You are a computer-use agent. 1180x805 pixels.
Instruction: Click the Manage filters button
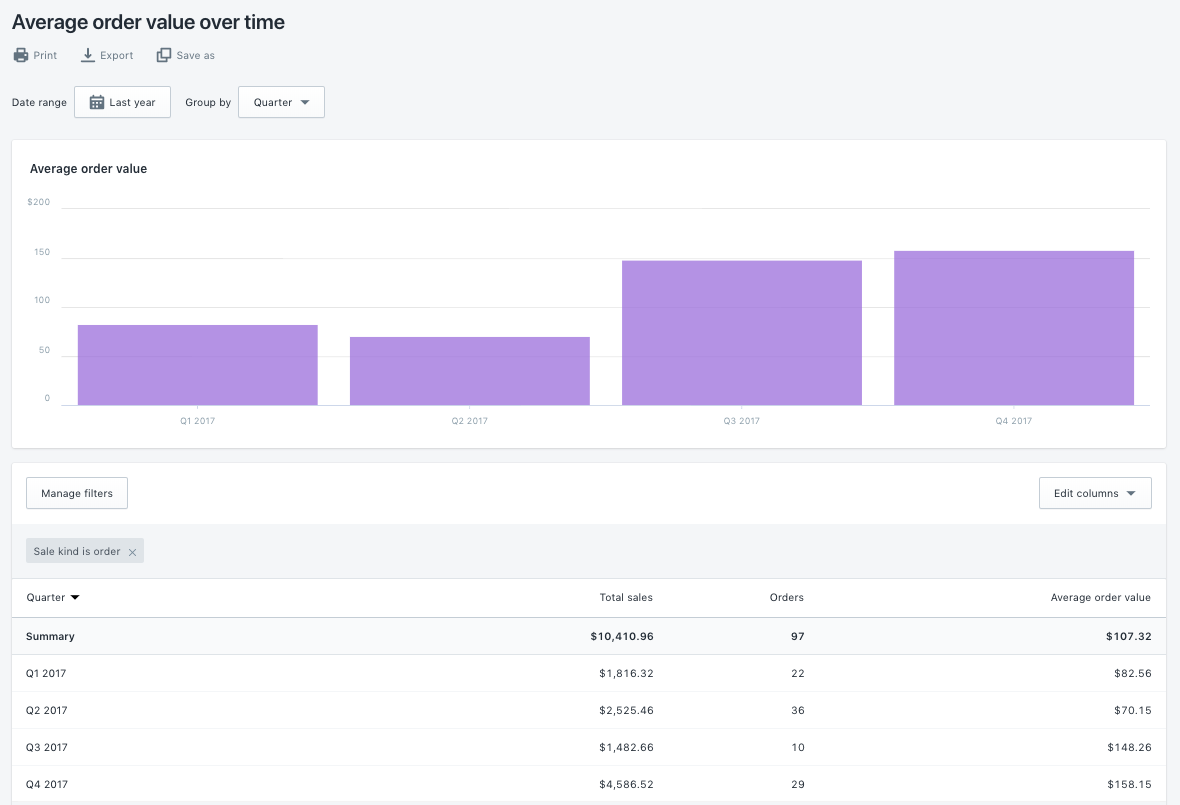point(77,494)
